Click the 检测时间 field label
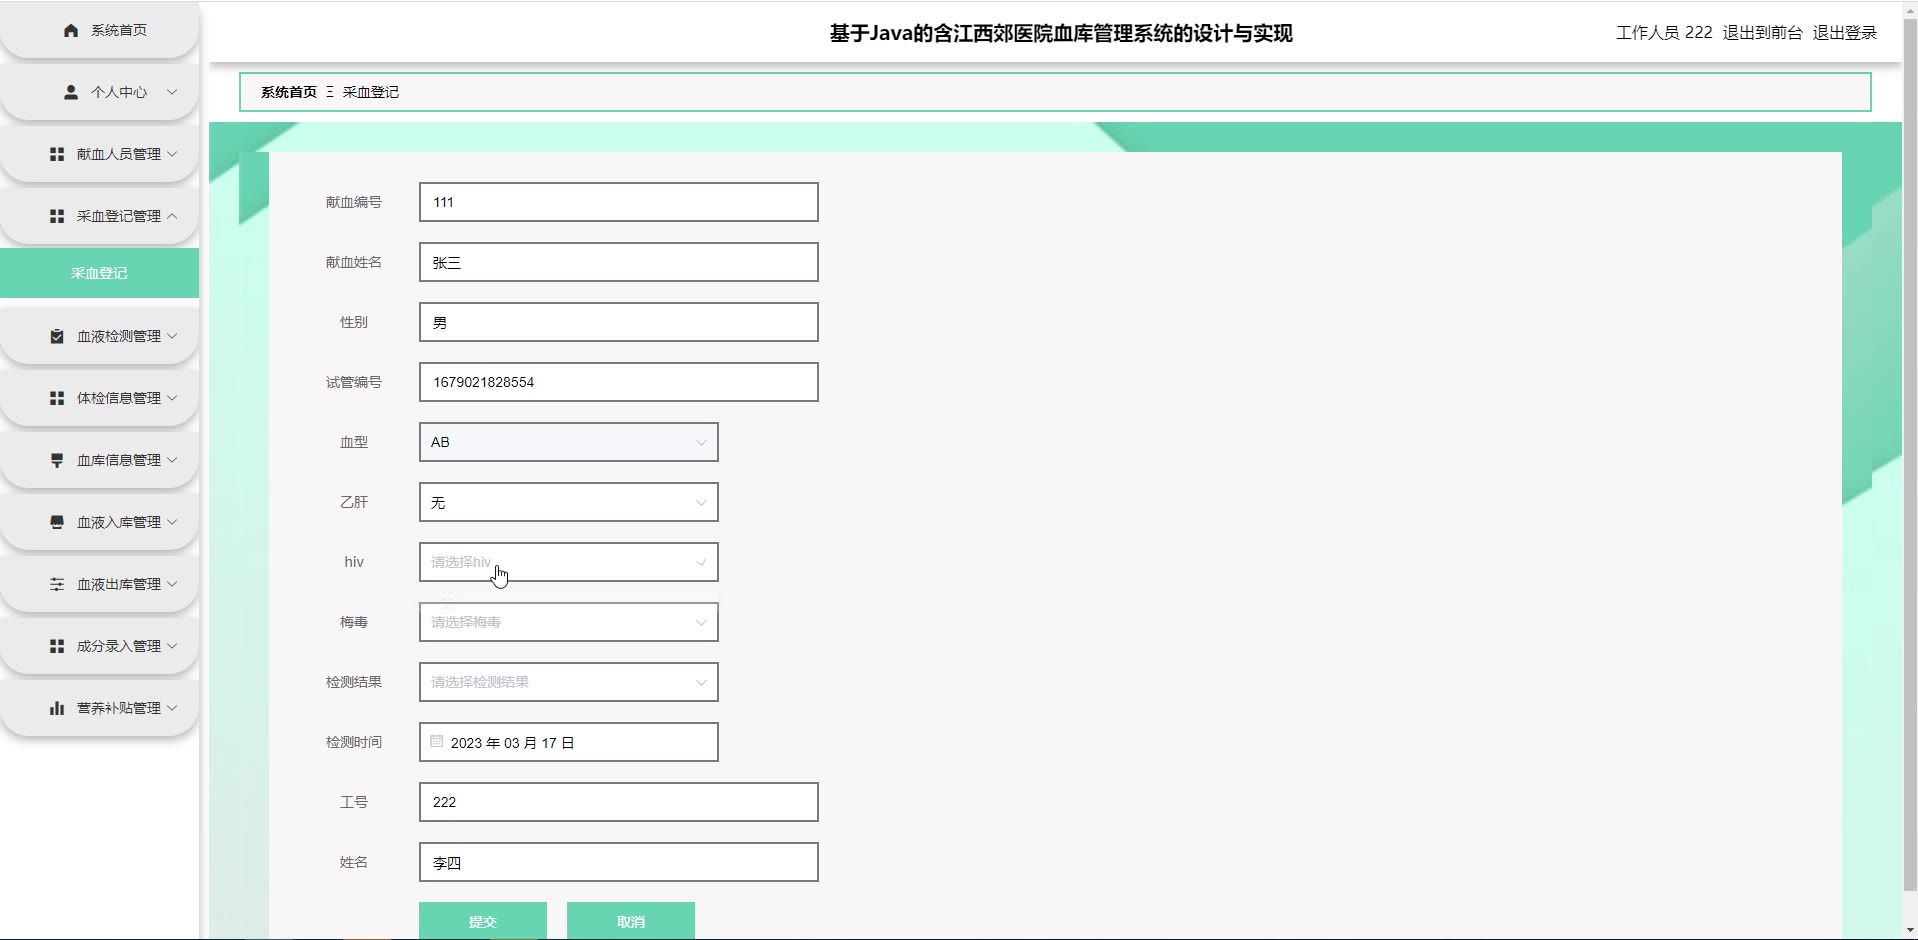 tap(354, 742)
